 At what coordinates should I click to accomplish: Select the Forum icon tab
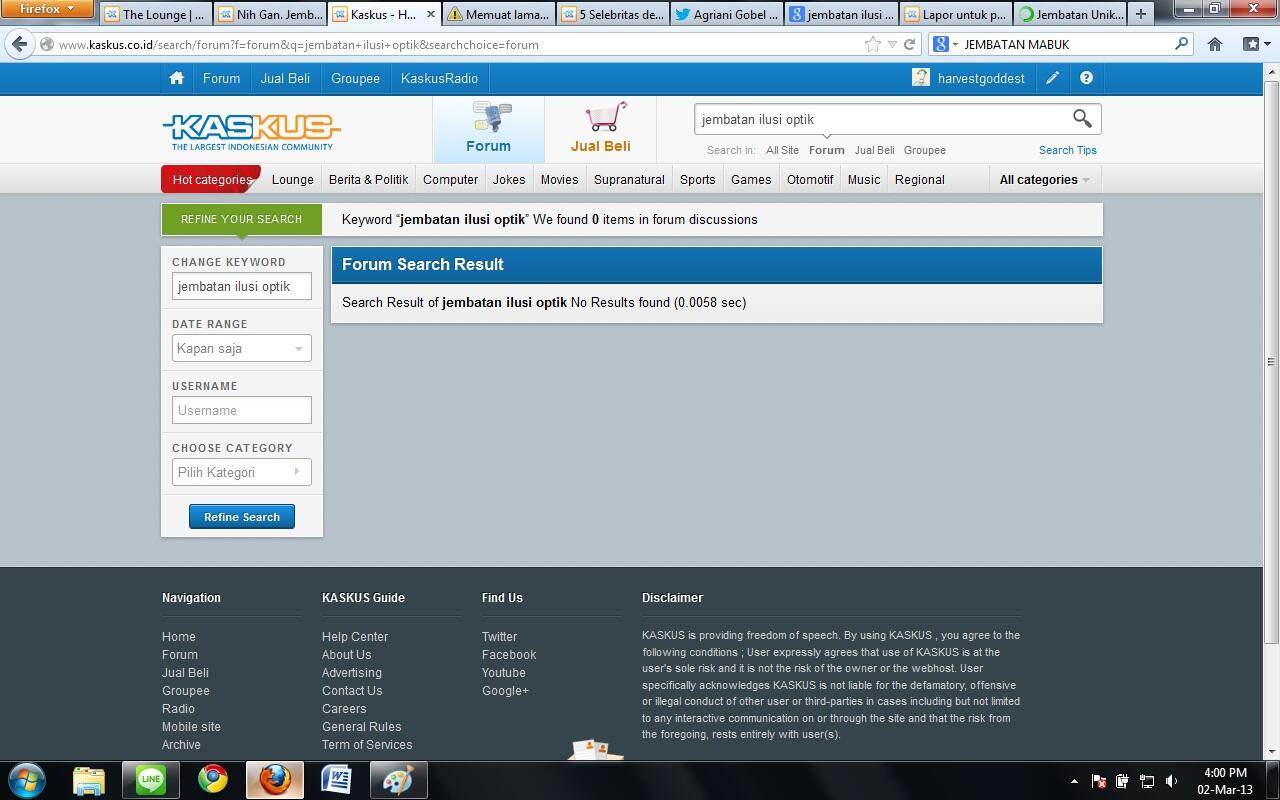[488, 129]
